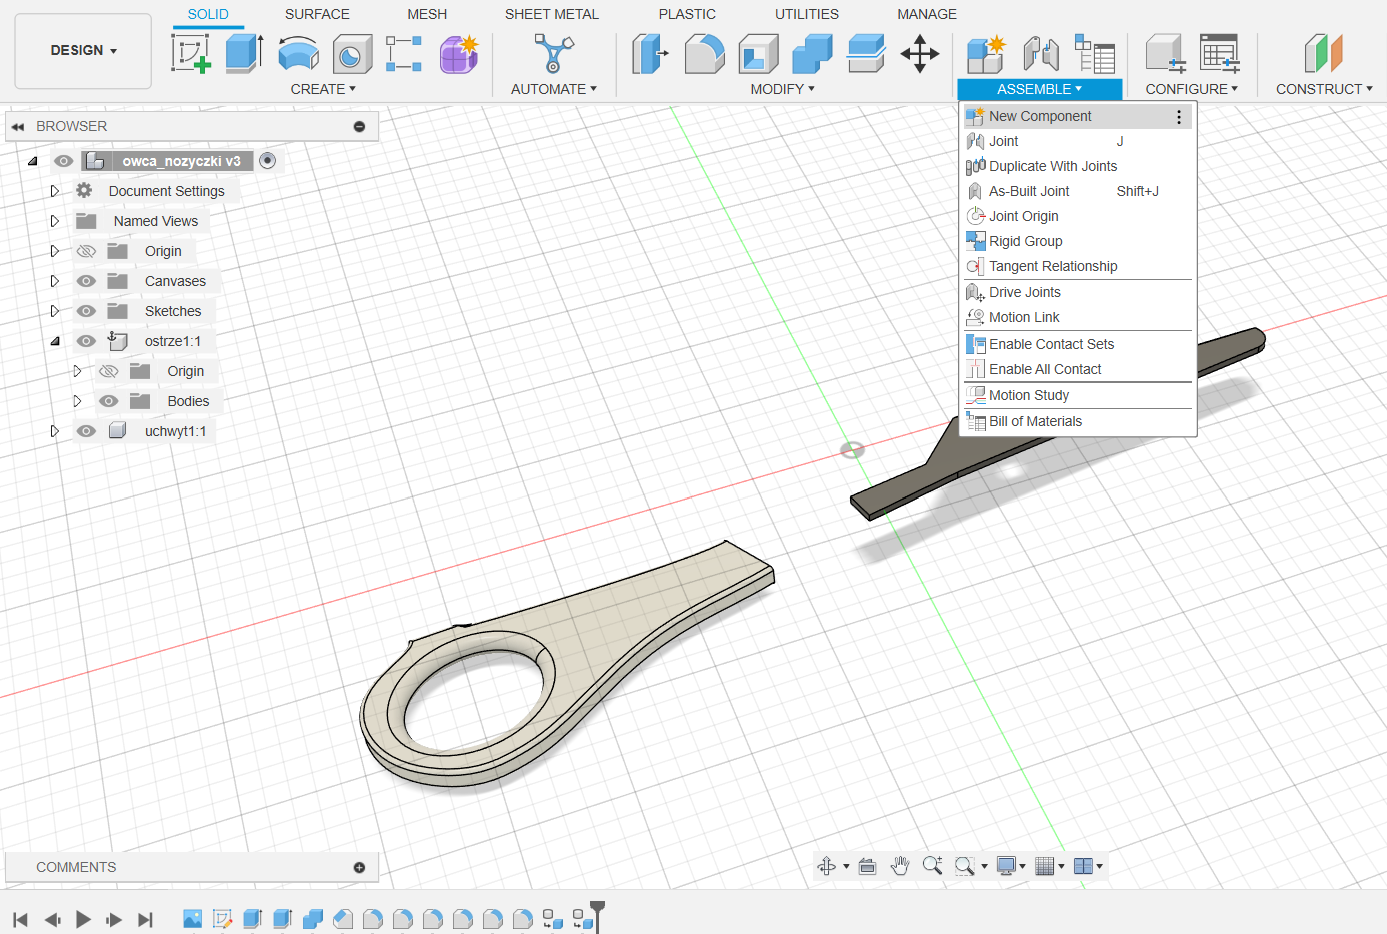Open the DESIGN workspace dropdown
This screenshot has width=1387, height=934.
[x=83, y=51]
